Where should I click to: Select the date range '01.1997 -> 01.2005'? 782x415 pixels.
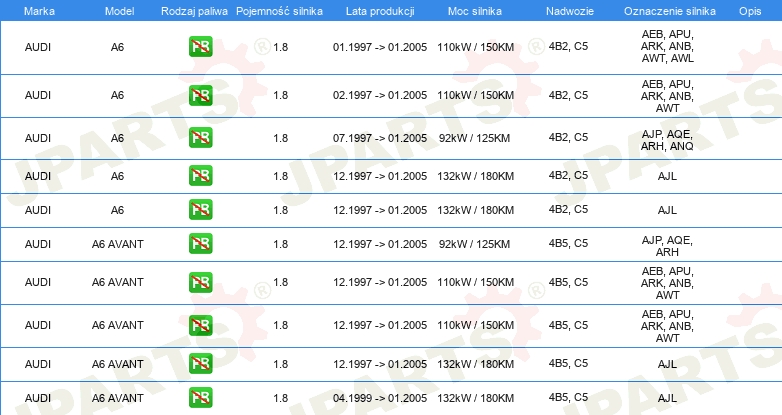(380, 47)
